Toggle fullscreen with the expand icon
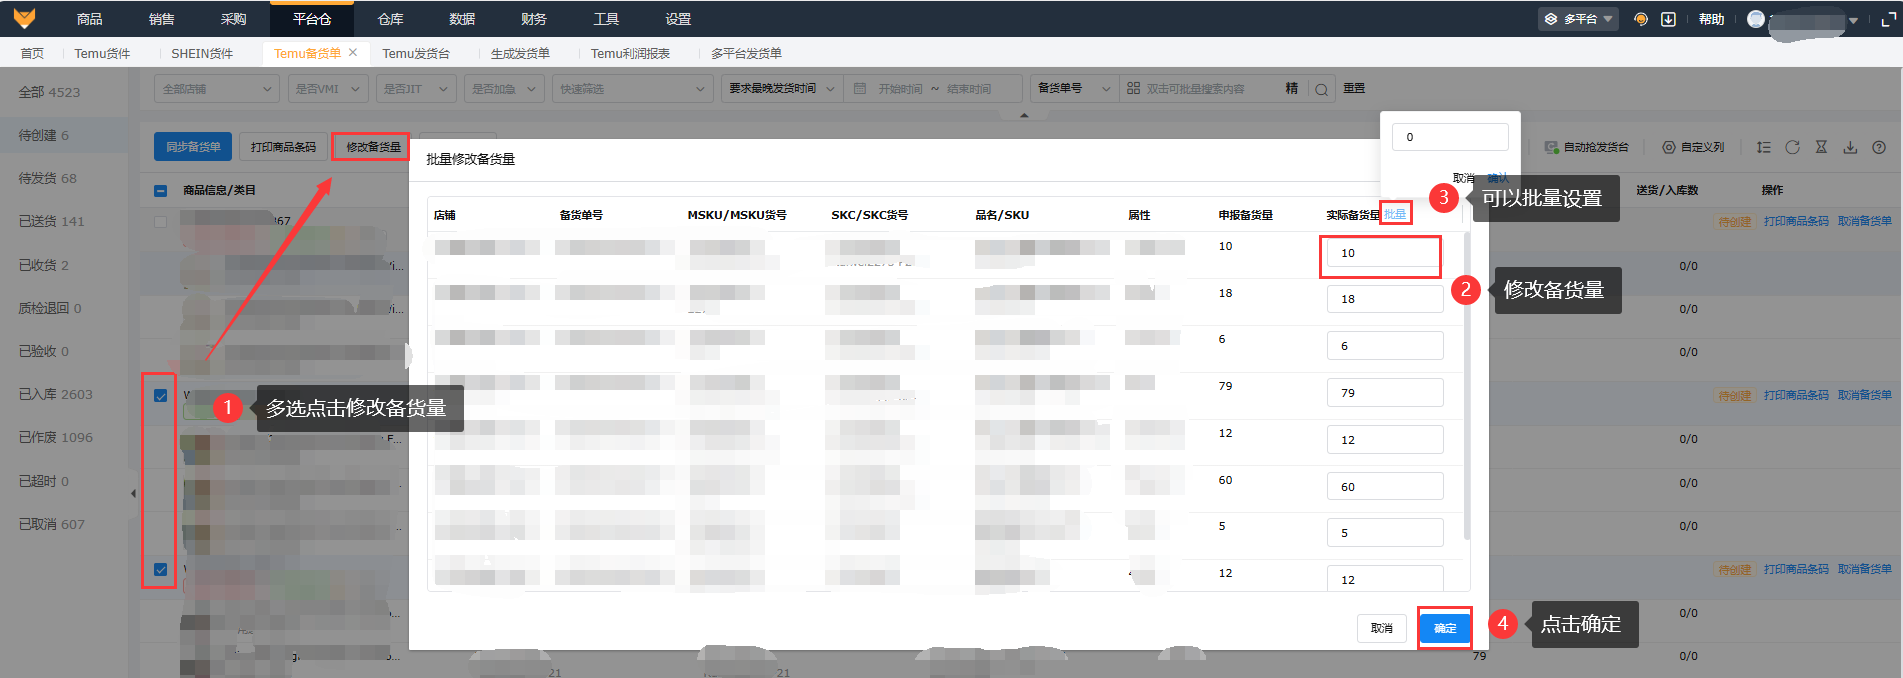Viewport: 1903px width, 678px height. coord(1888,19)
